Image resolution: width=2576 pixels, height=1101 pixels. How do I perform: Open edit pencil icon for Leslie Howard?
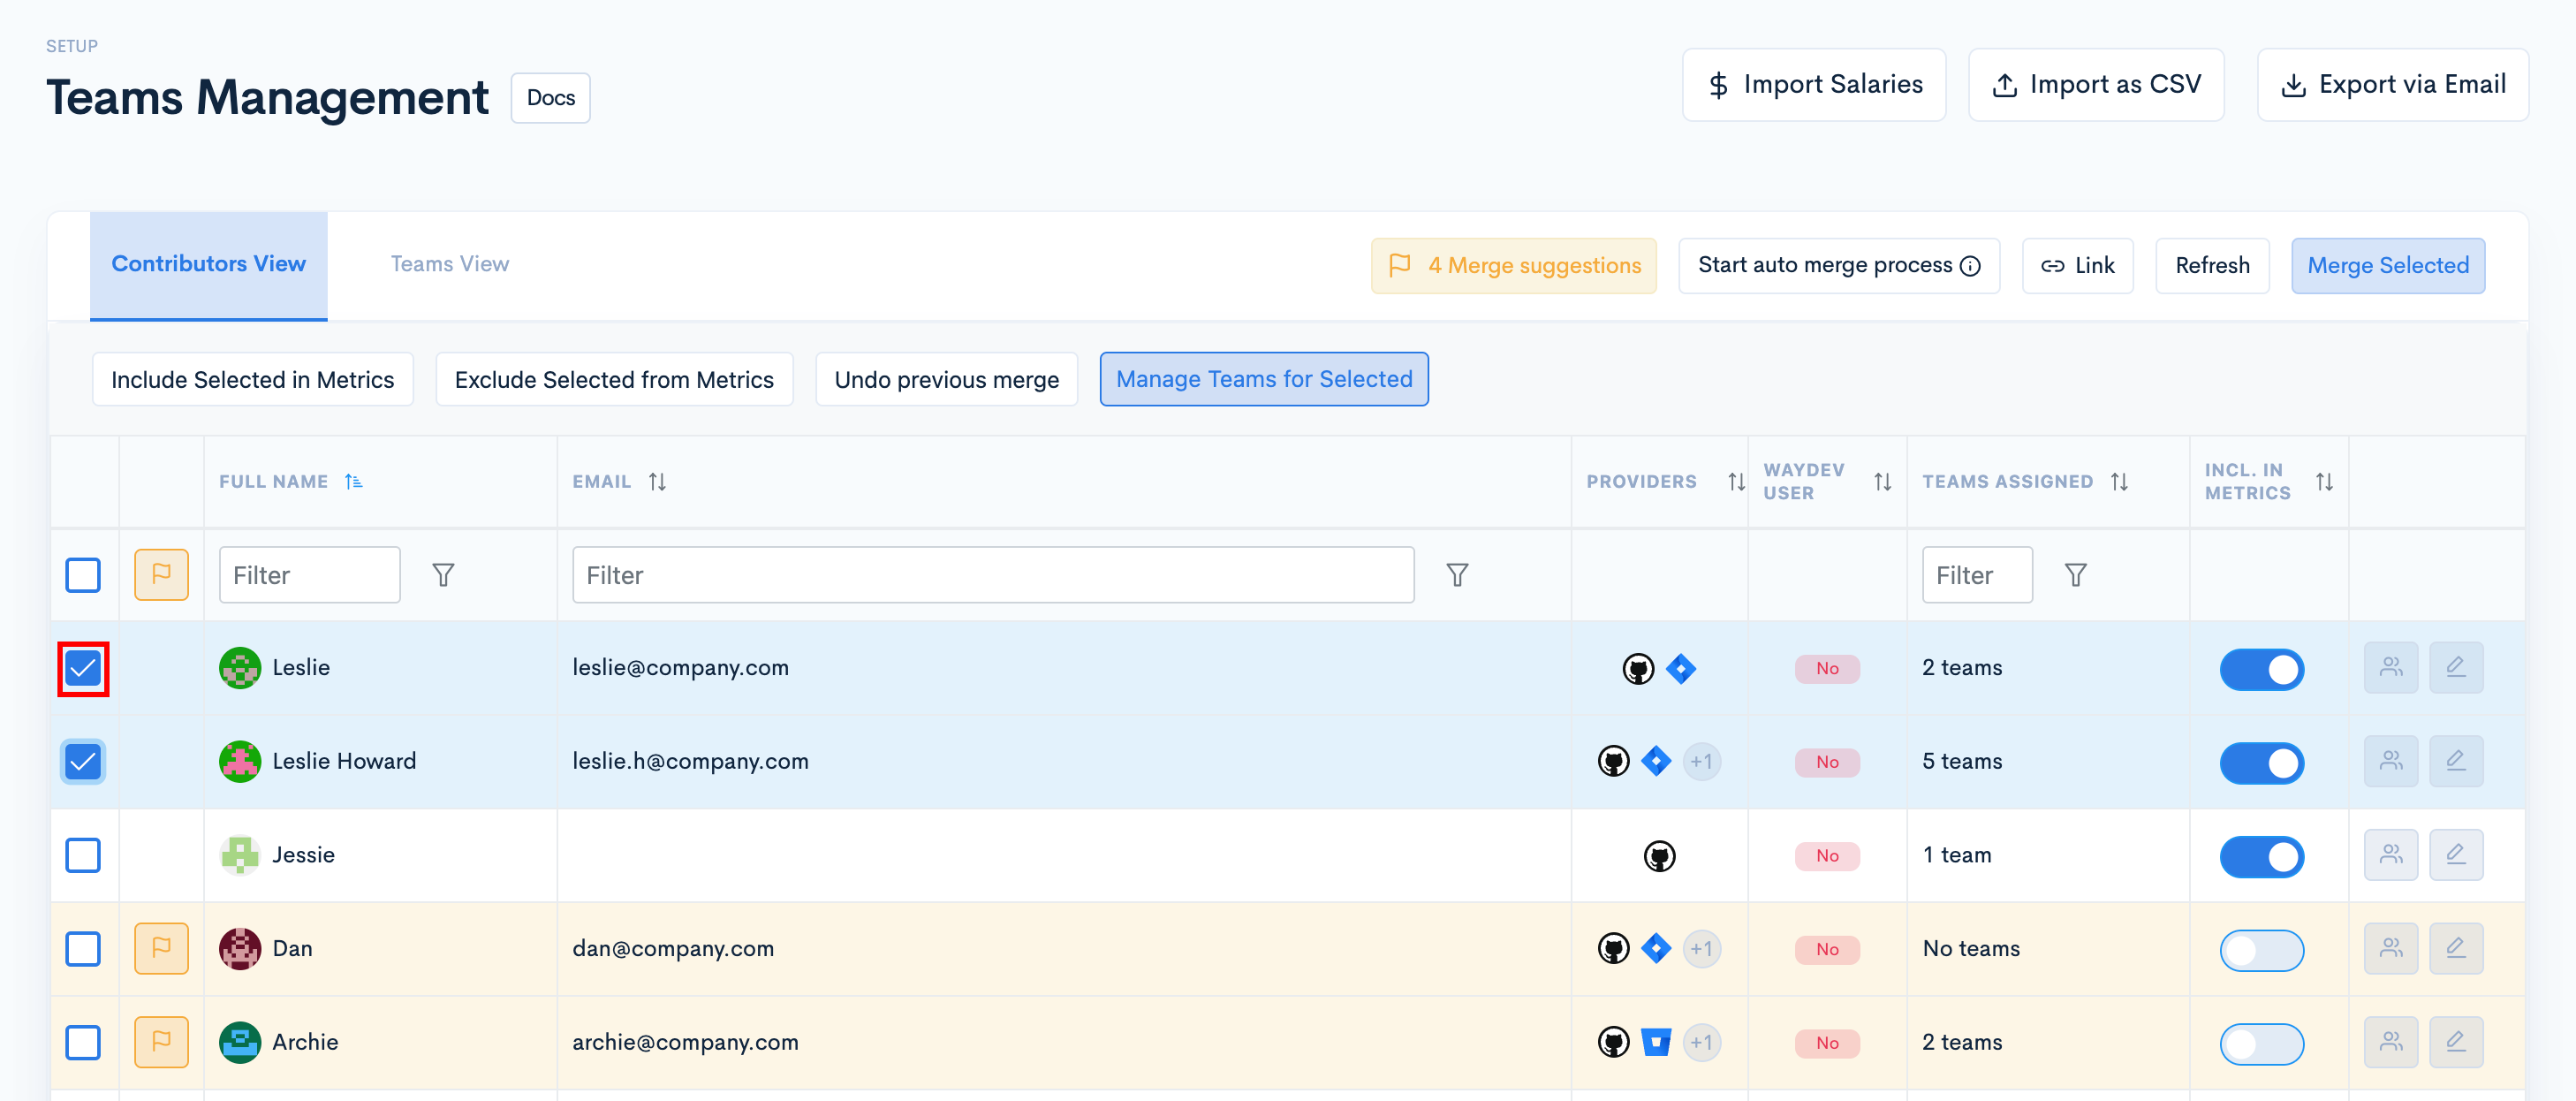2456,762
